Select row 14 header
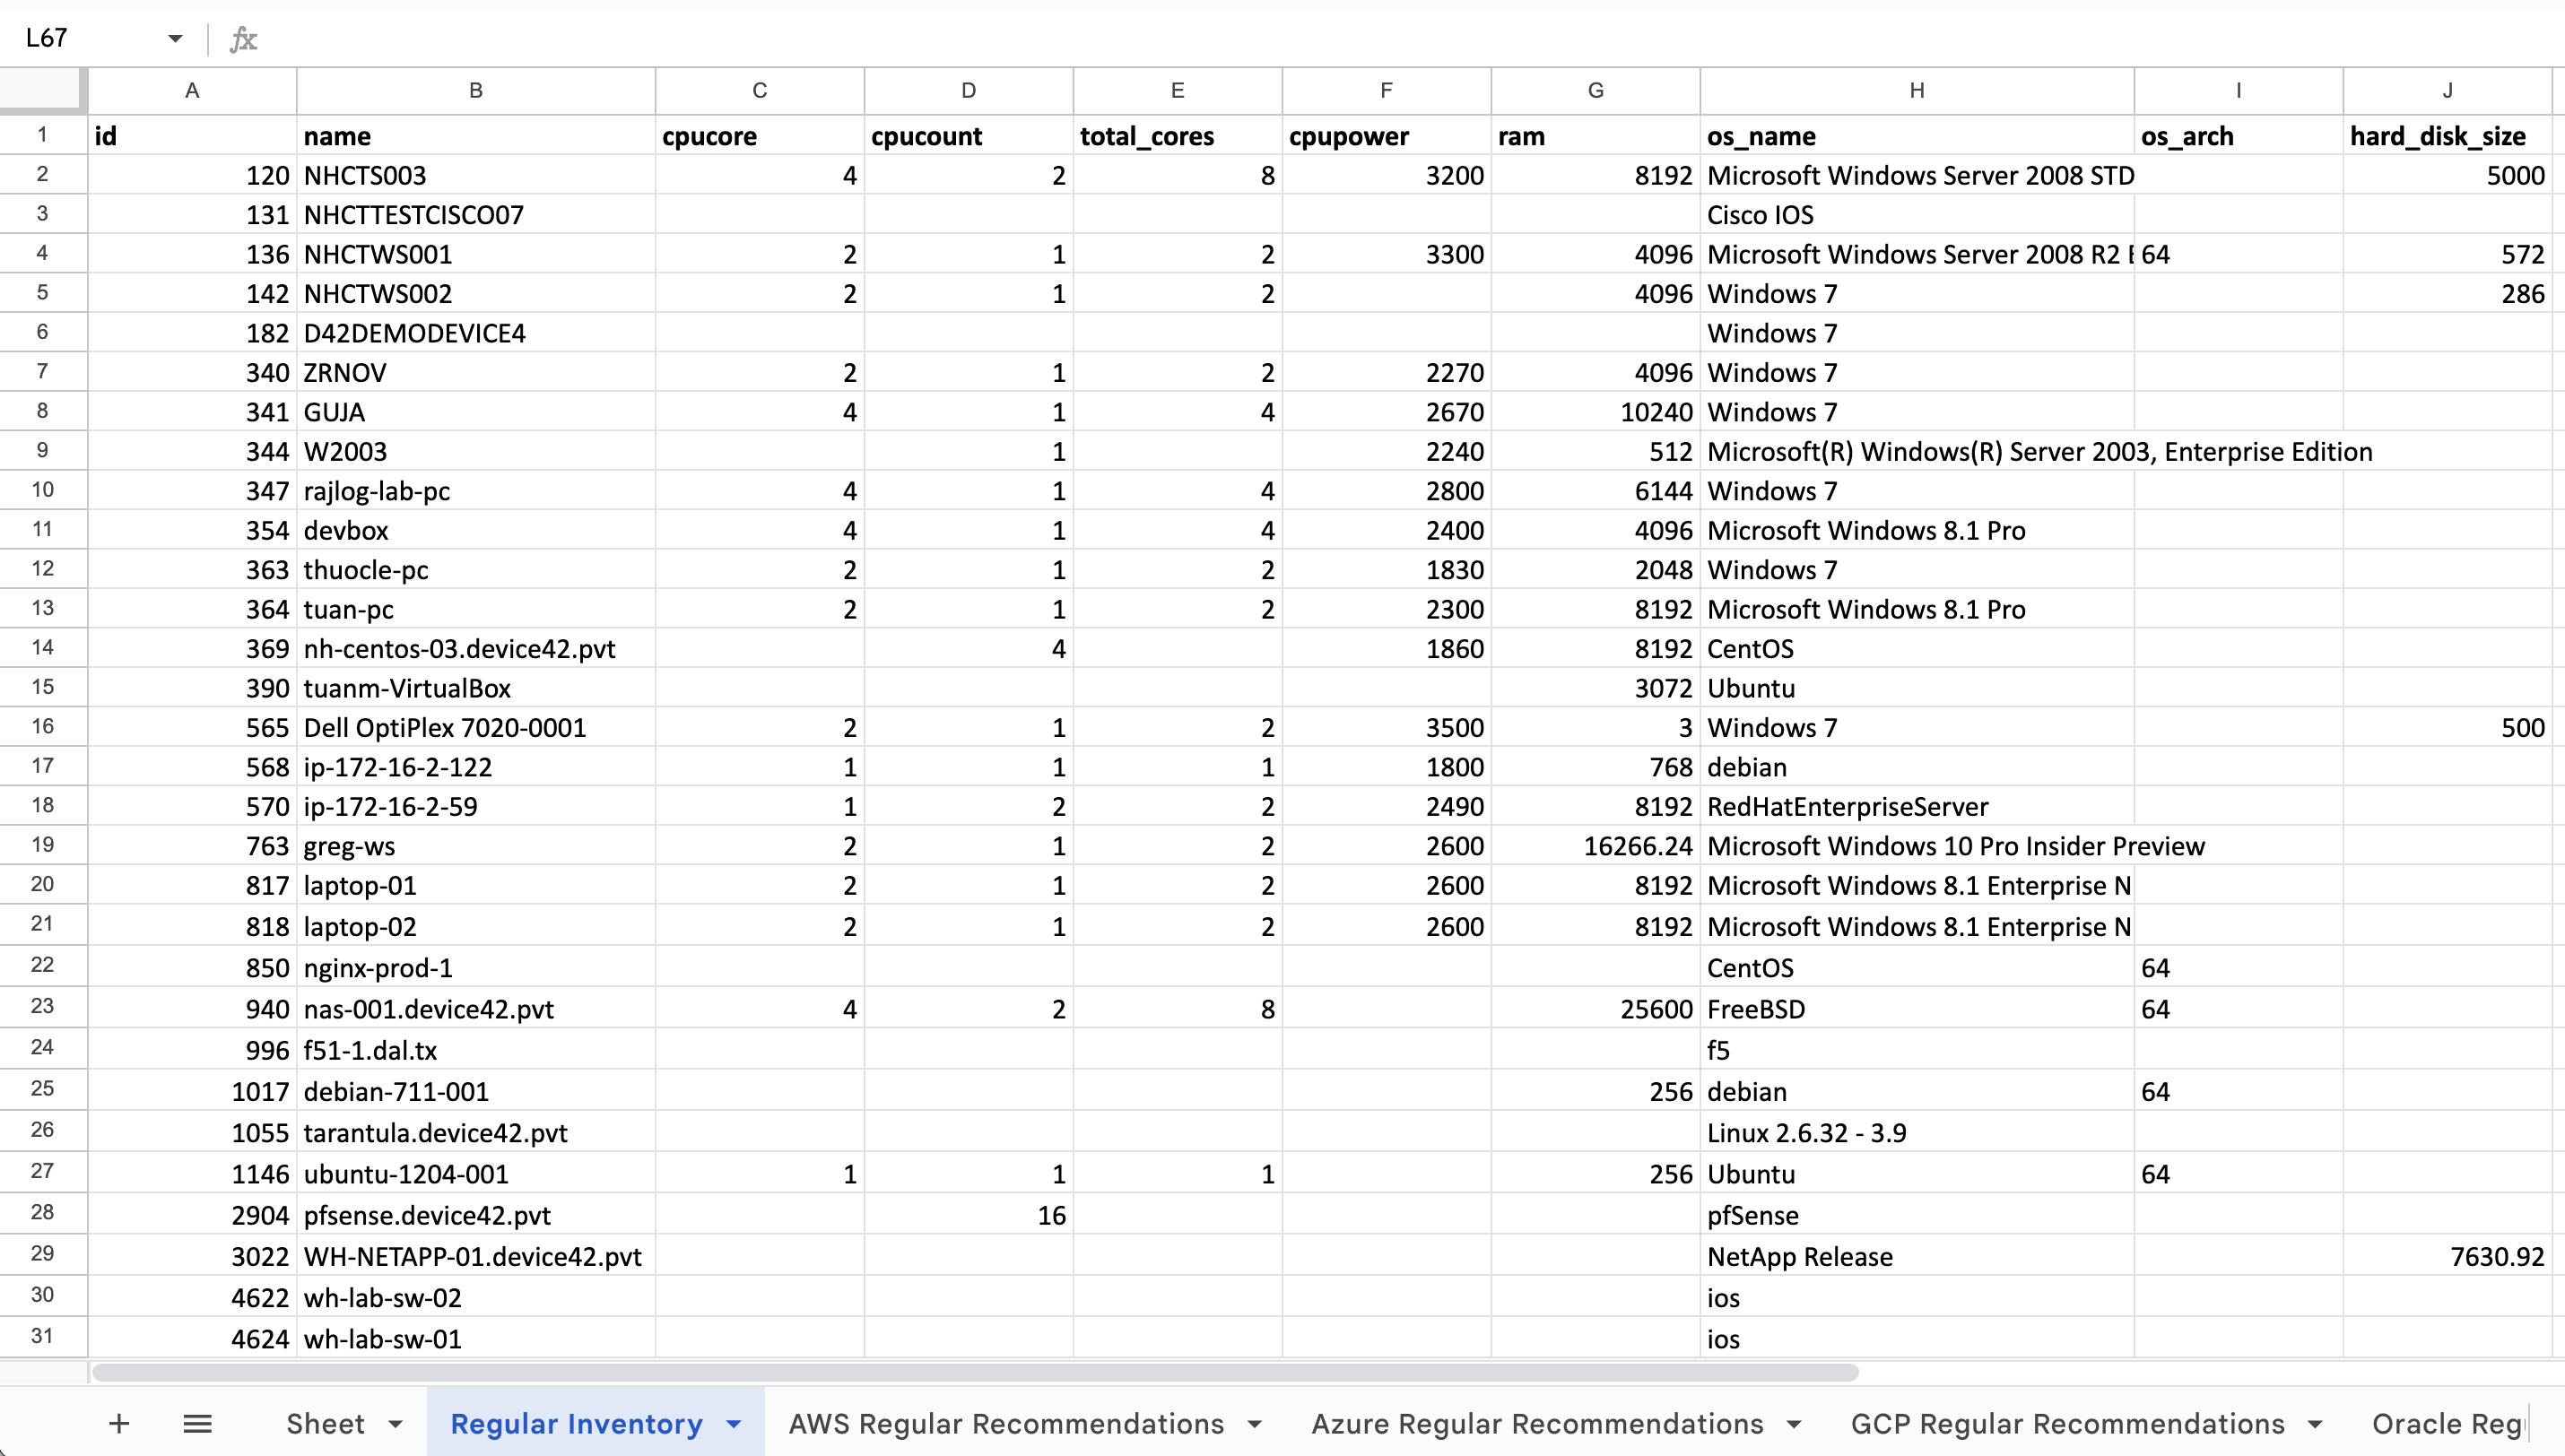This screenshot has height=1456, width=2565. (43, 648)
